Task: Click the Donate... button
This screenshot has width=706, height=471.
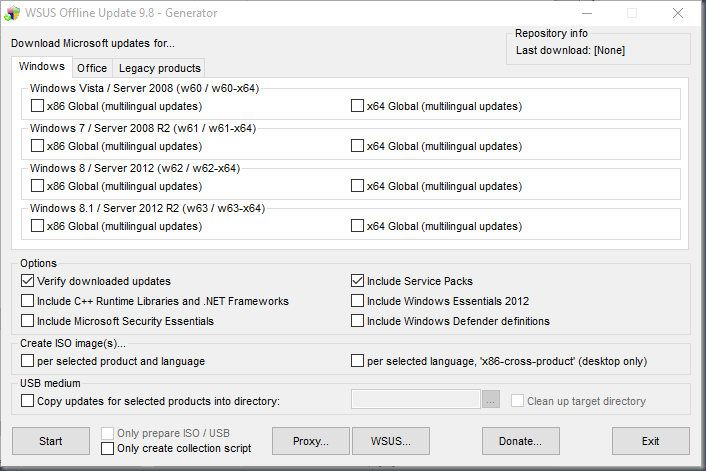Action: tap(520, 441)
